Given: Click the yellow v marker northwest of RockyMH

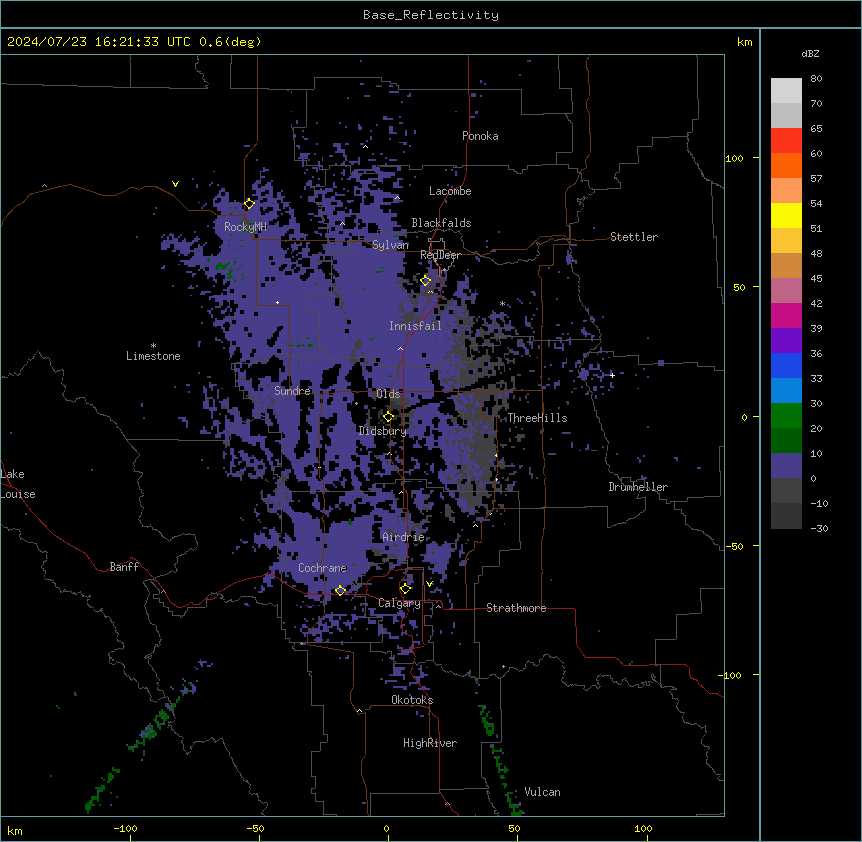Looking at the screenshot, I should (175, 184).
